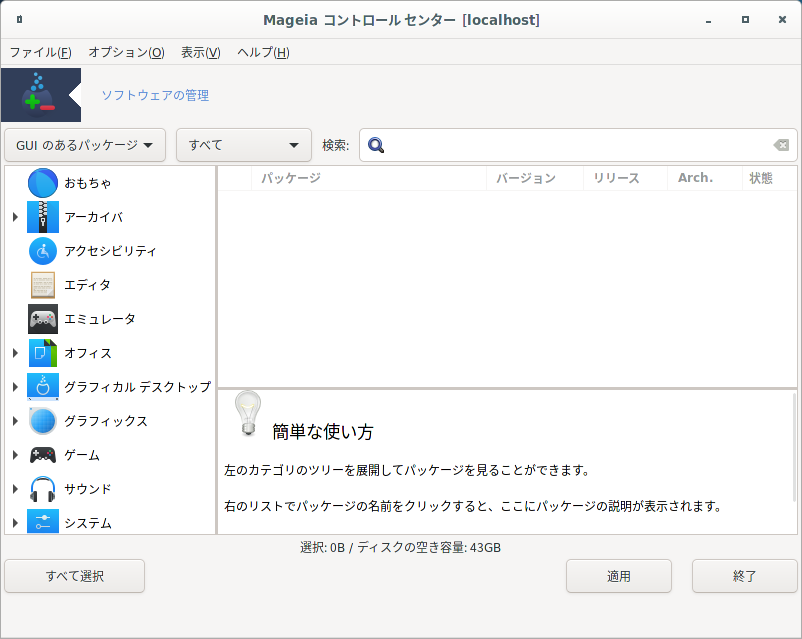This screenshot has height=639, width=802.
Task: Select the アクセシビリティ category label
Action: coord(110,251)
